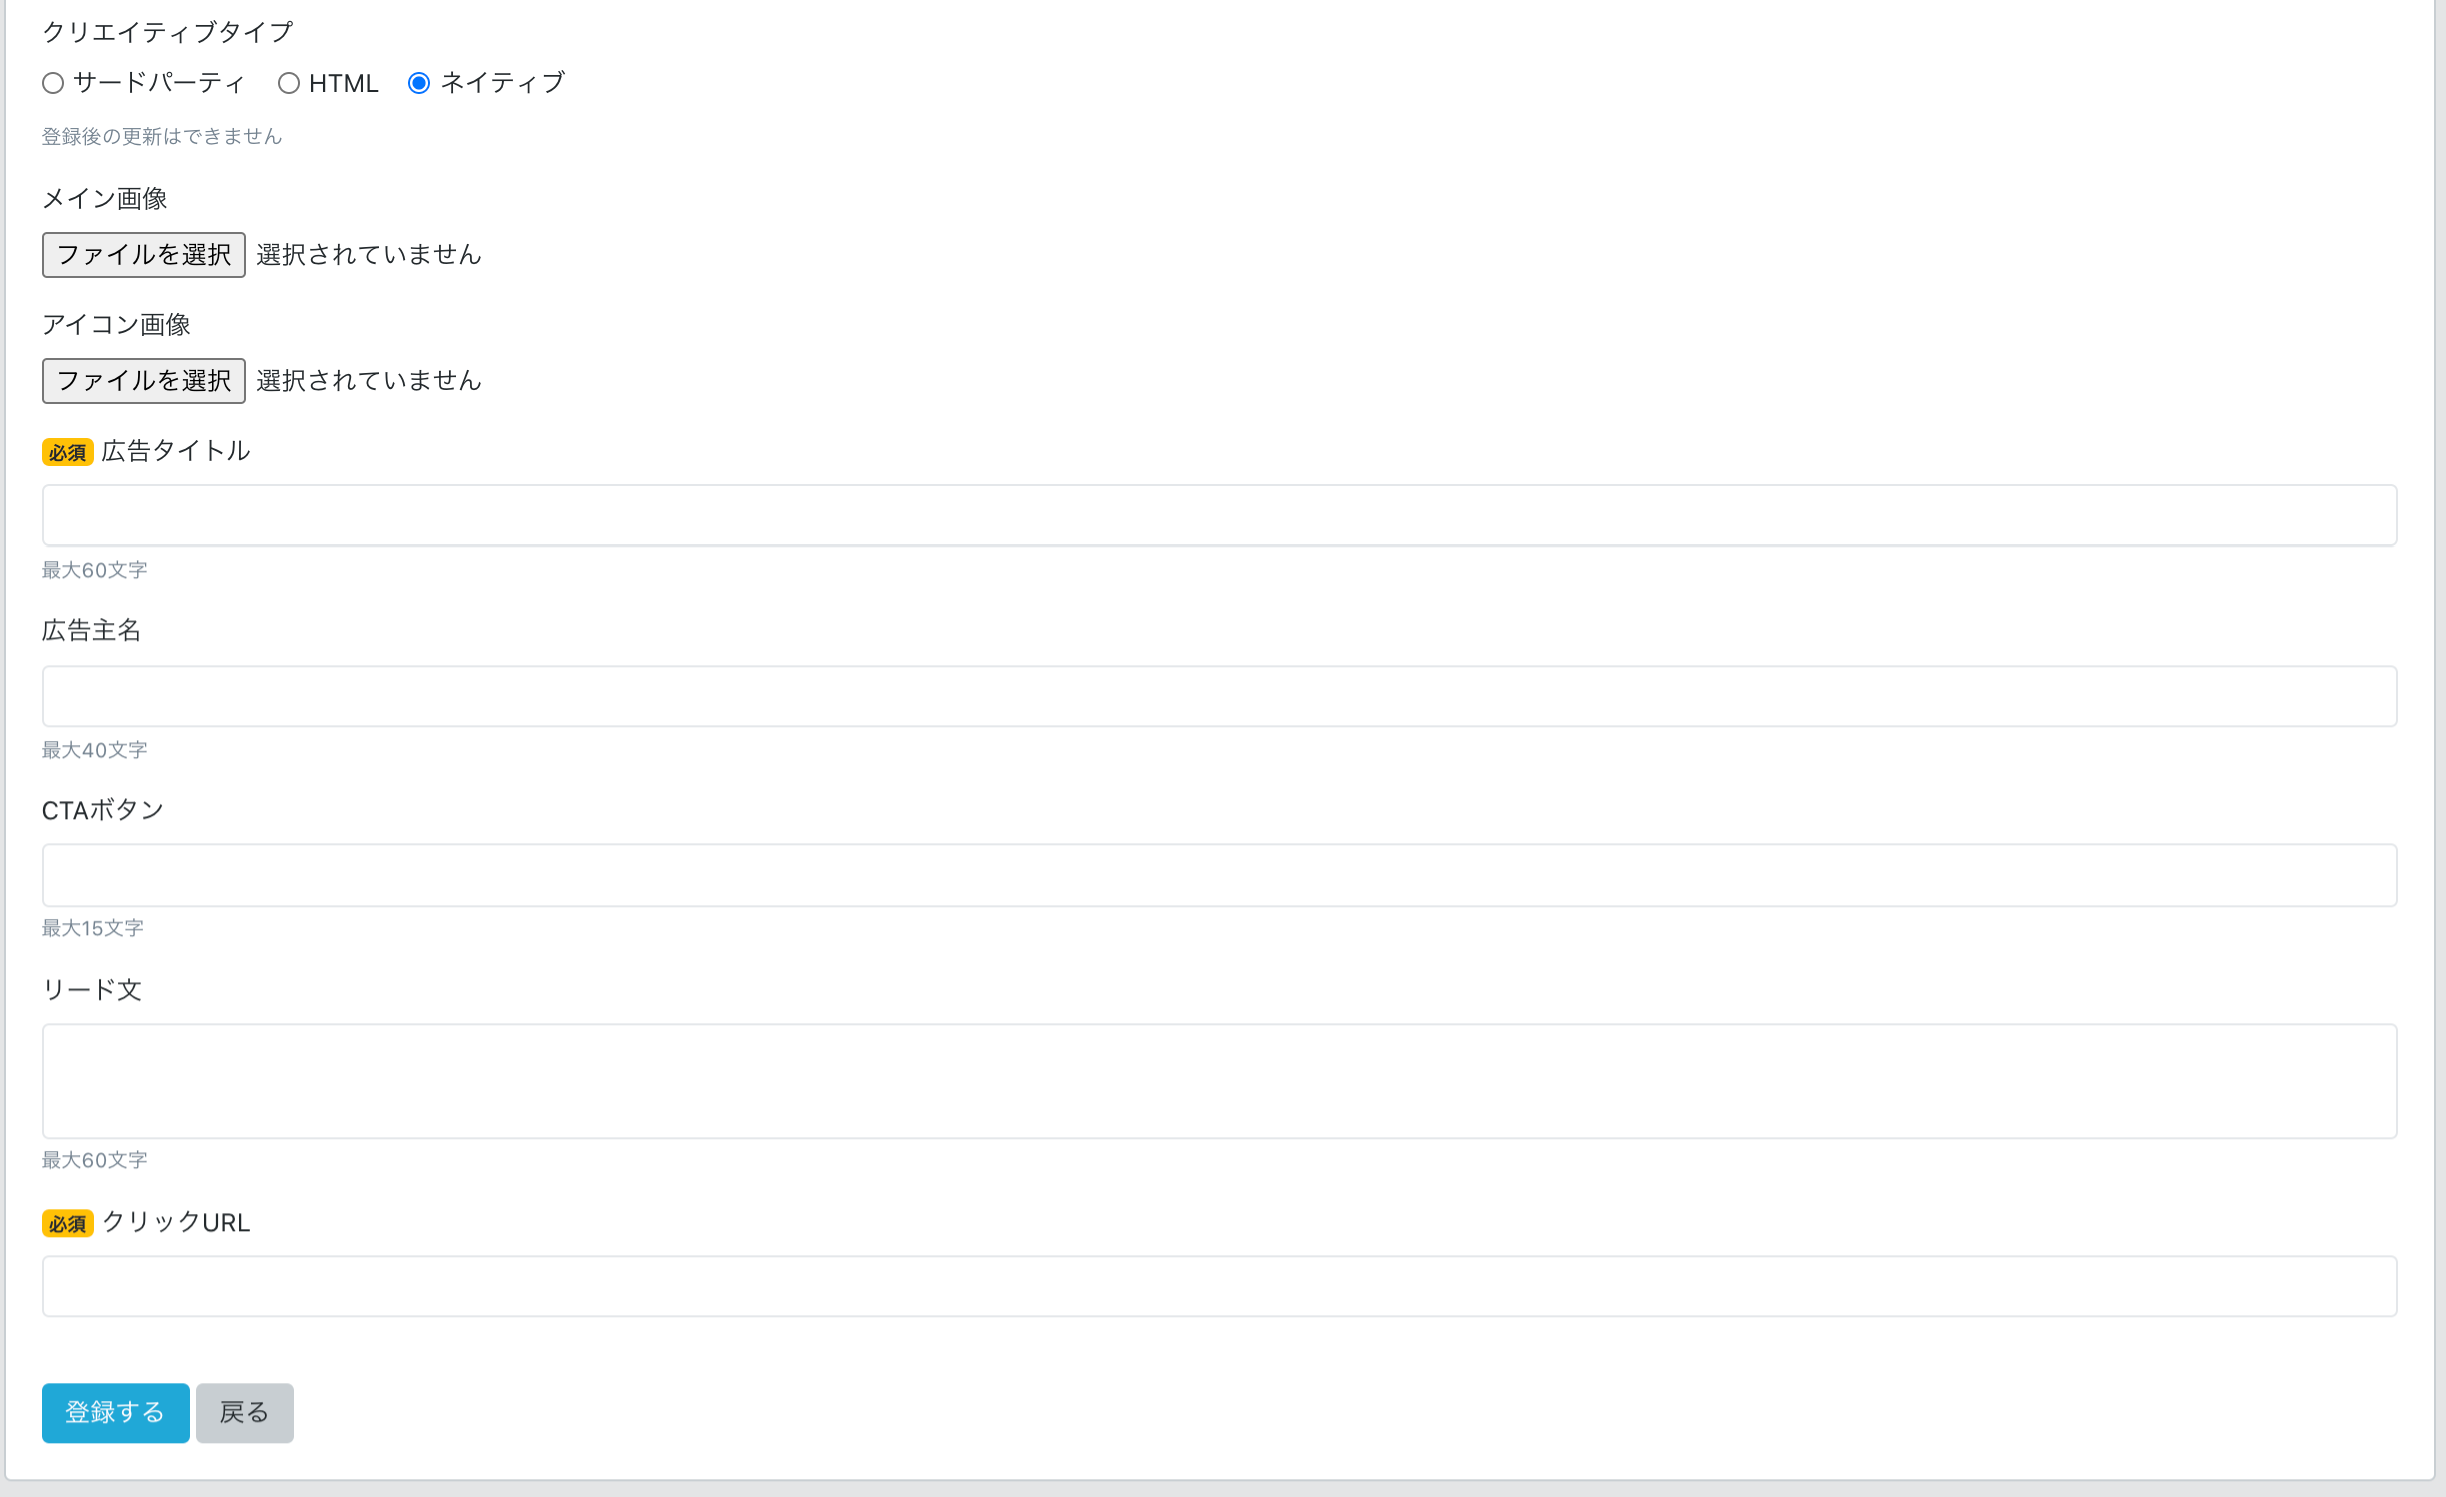
Task: Click the 必須 badge beside 広告タイトル
Action: (67, 452)
